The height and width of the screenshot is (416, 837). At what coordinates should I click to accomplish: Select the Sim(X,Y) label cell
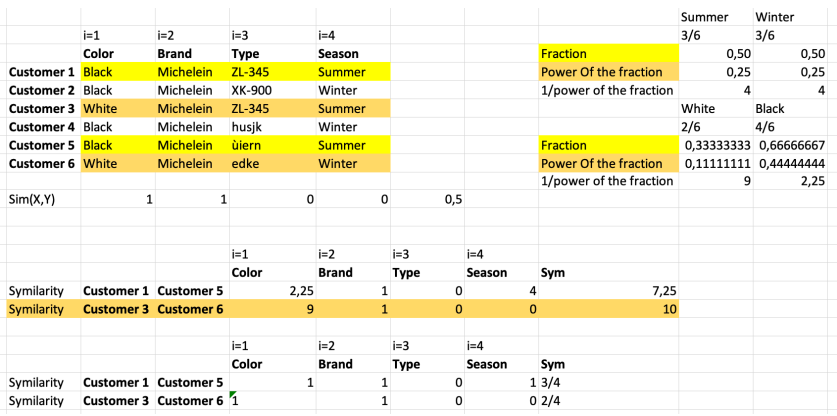[43, 200]
